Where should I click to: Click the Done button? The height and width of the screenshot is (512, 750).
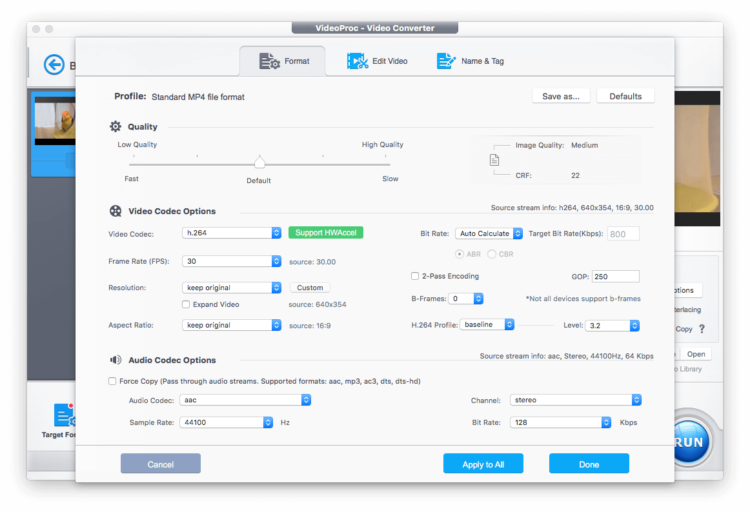click(x=589, y=464)
